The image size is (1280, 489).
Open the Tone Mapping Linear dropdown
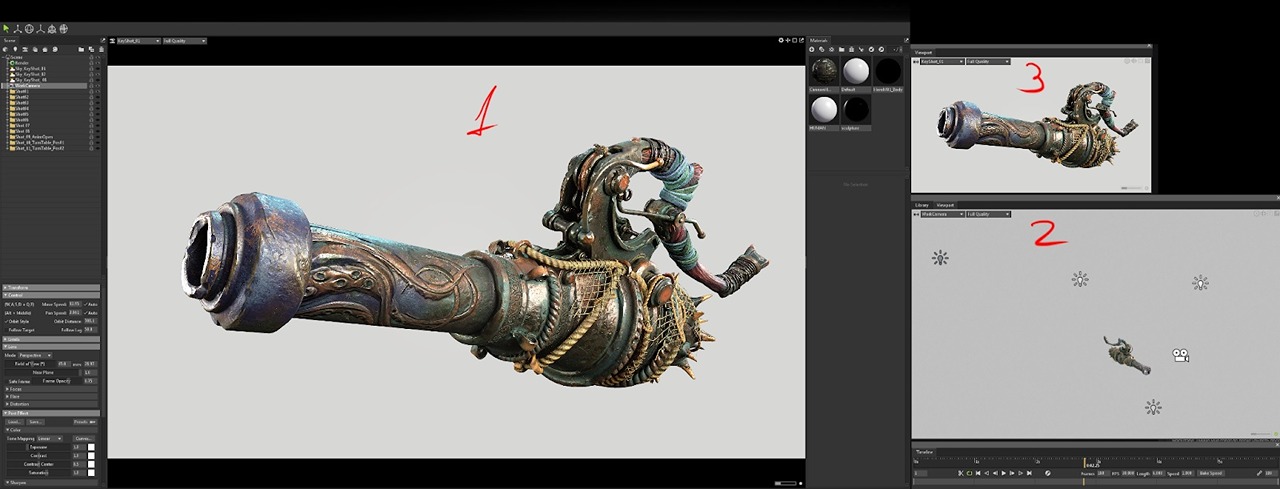click(49, 438)
